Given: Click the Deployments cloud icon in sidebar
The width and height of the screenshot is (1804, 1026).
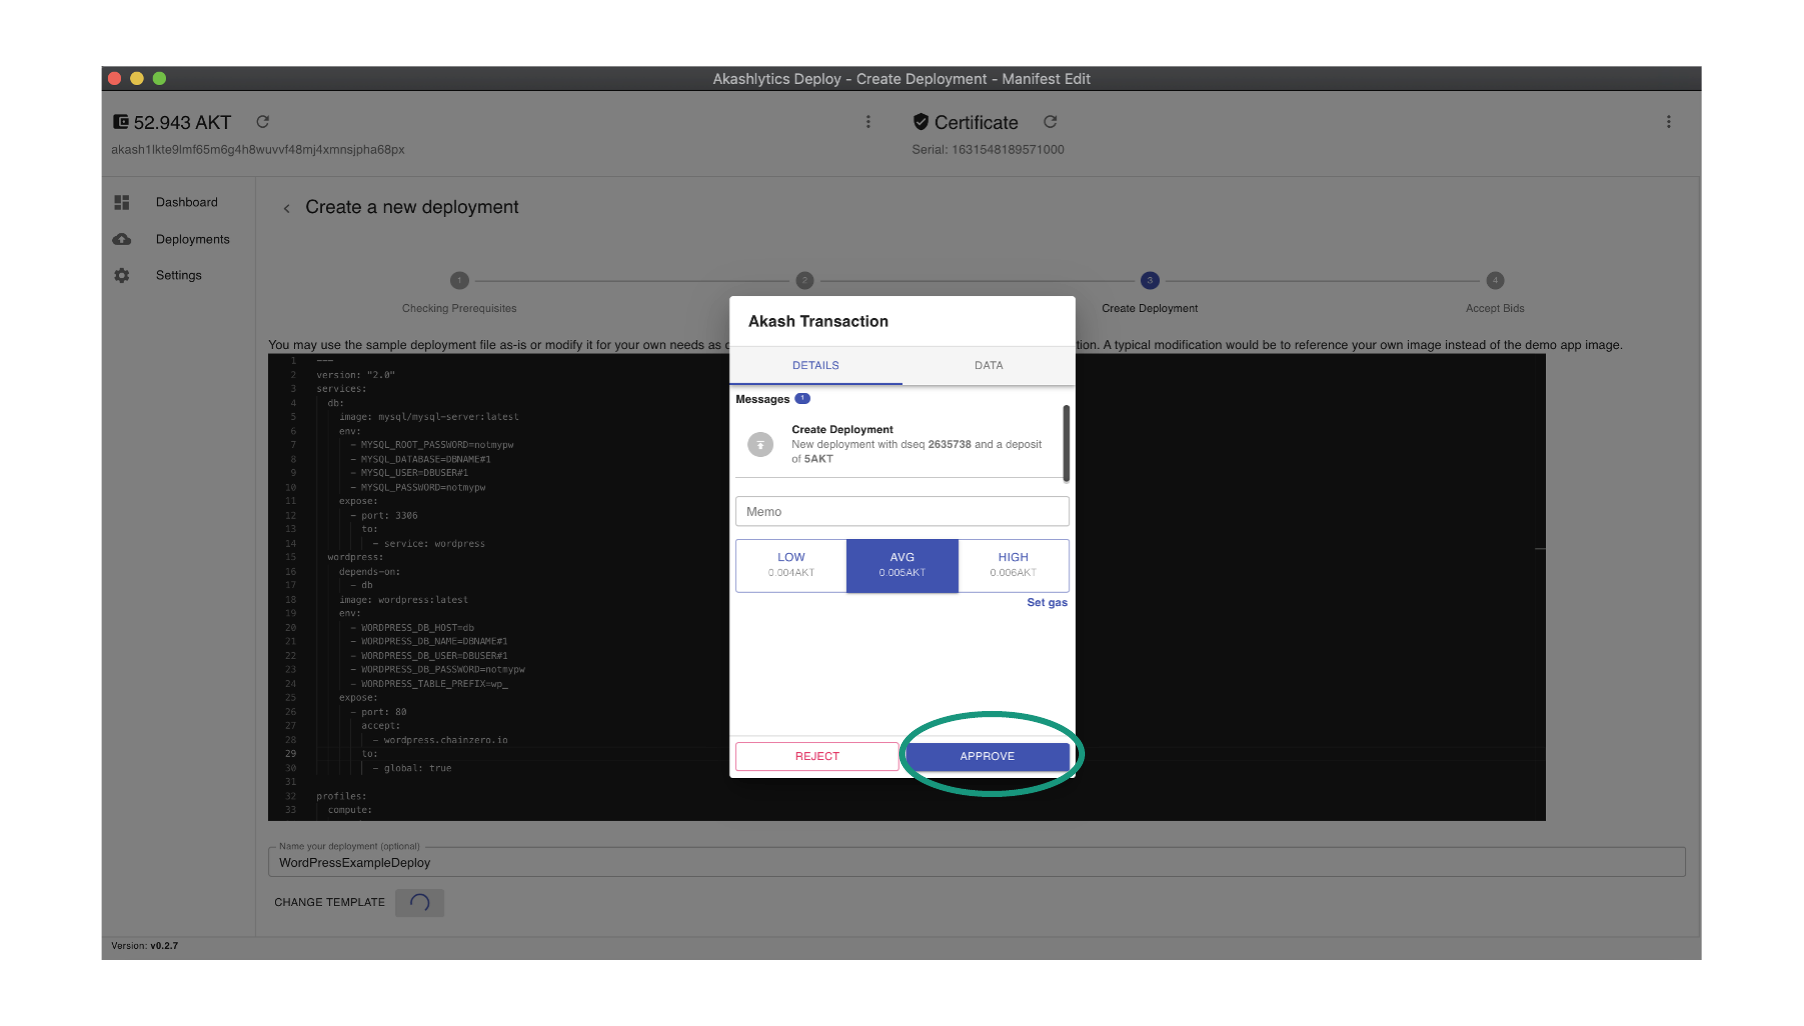Looking at the screenshot, I should [122, 239].
